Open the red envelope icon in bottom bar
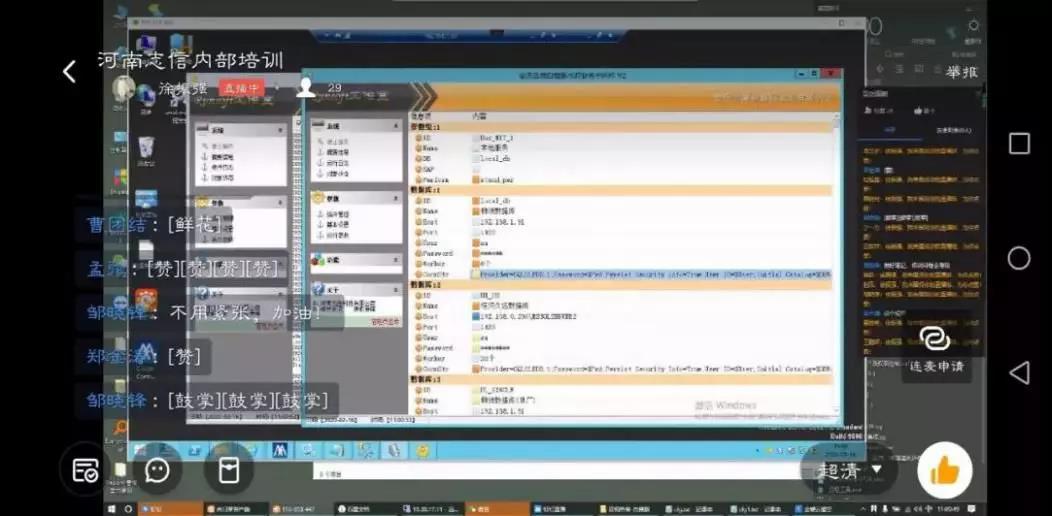The image size is (1052, 516). (229, 470)
